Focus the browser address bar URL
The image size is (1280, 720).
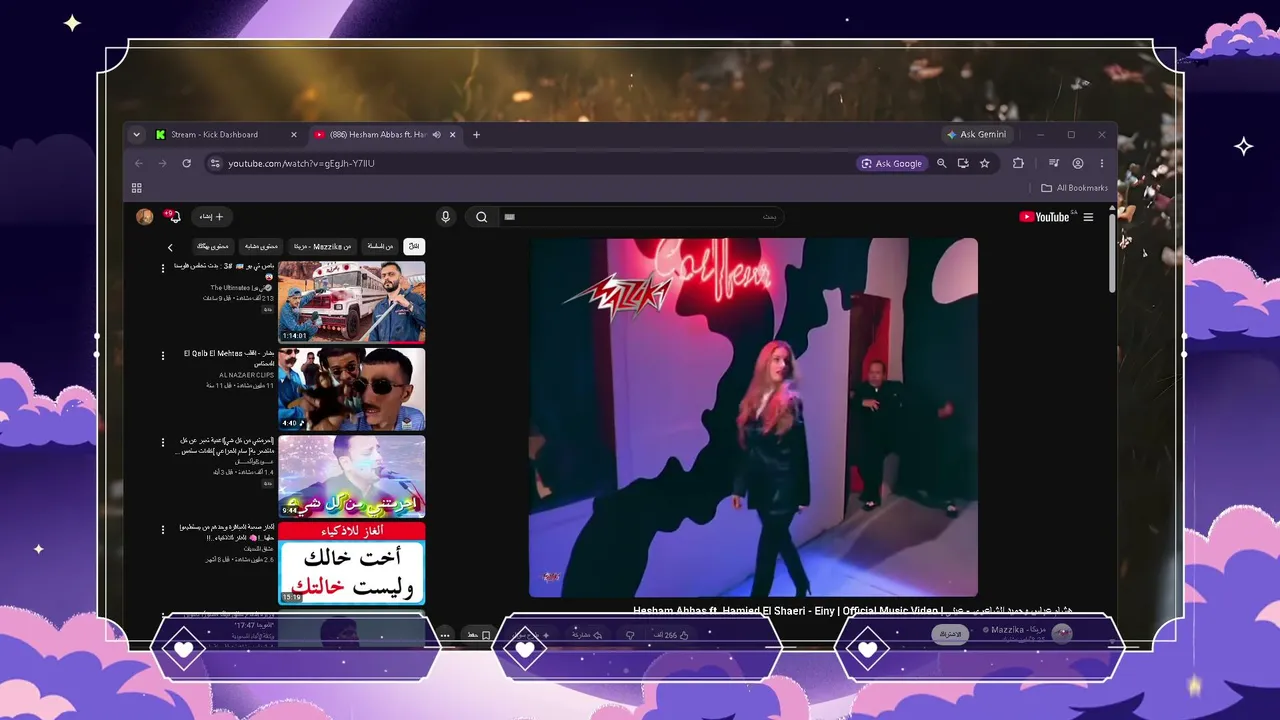(301, 163)
